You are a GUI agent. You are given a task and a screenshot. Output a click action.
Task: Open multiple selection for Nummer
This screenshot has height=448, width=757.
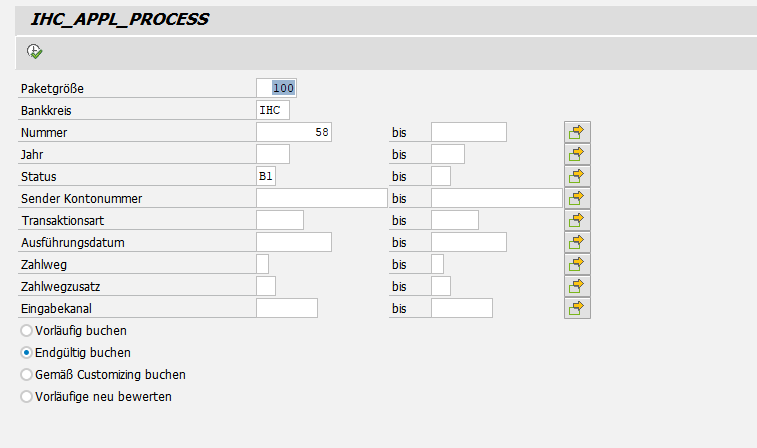577,132
